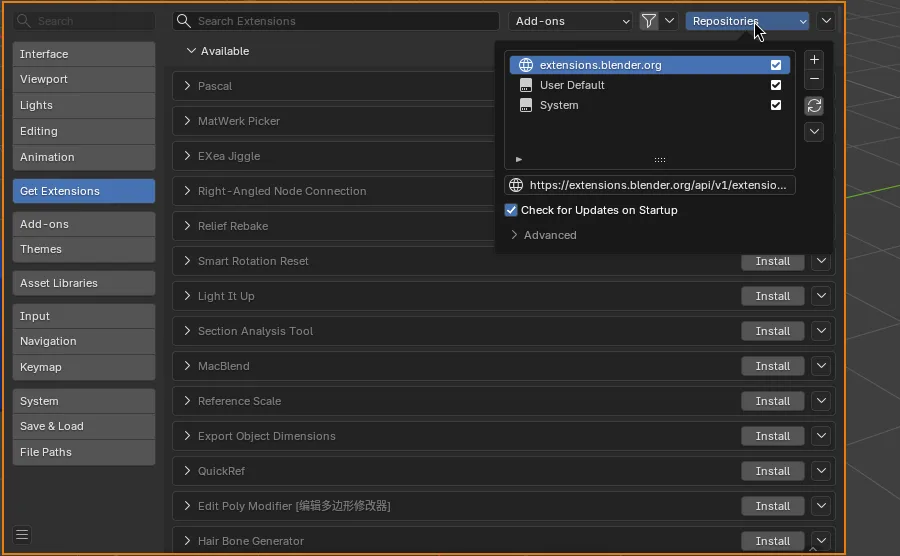Viewport: 900px width, 556px height.
Task: Click the filter funnel icon
Action: click(649, 21)
